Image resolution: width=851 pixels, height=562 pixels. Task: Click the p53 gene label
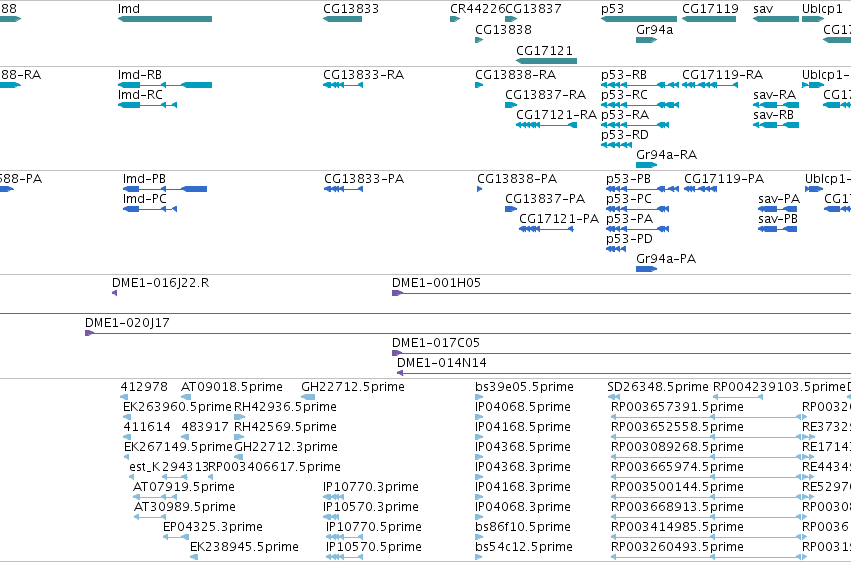(x=612, y=9)
